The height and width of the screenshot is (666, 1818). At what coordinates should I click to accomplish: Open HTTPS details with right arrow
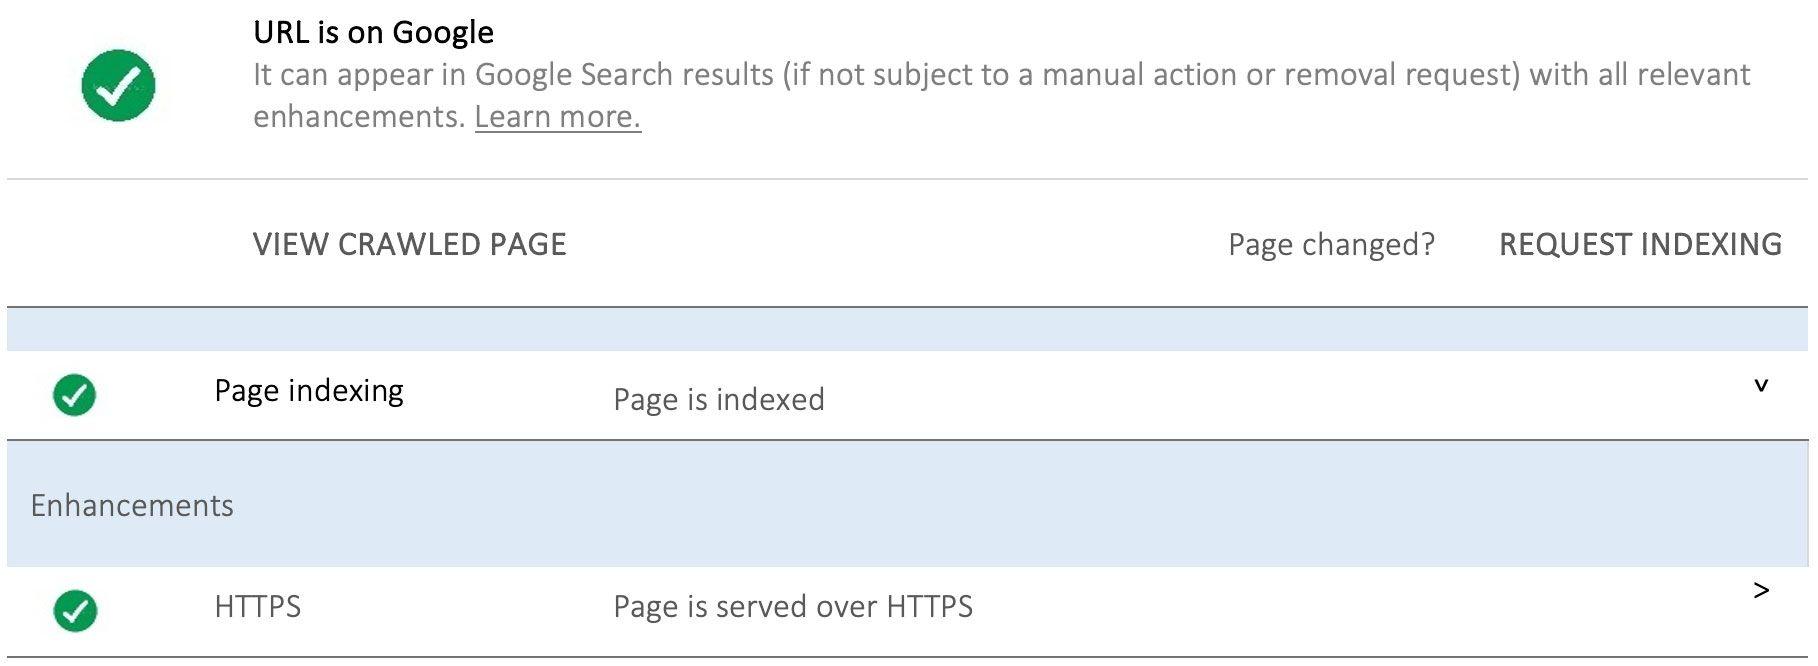click(1761, 591)
